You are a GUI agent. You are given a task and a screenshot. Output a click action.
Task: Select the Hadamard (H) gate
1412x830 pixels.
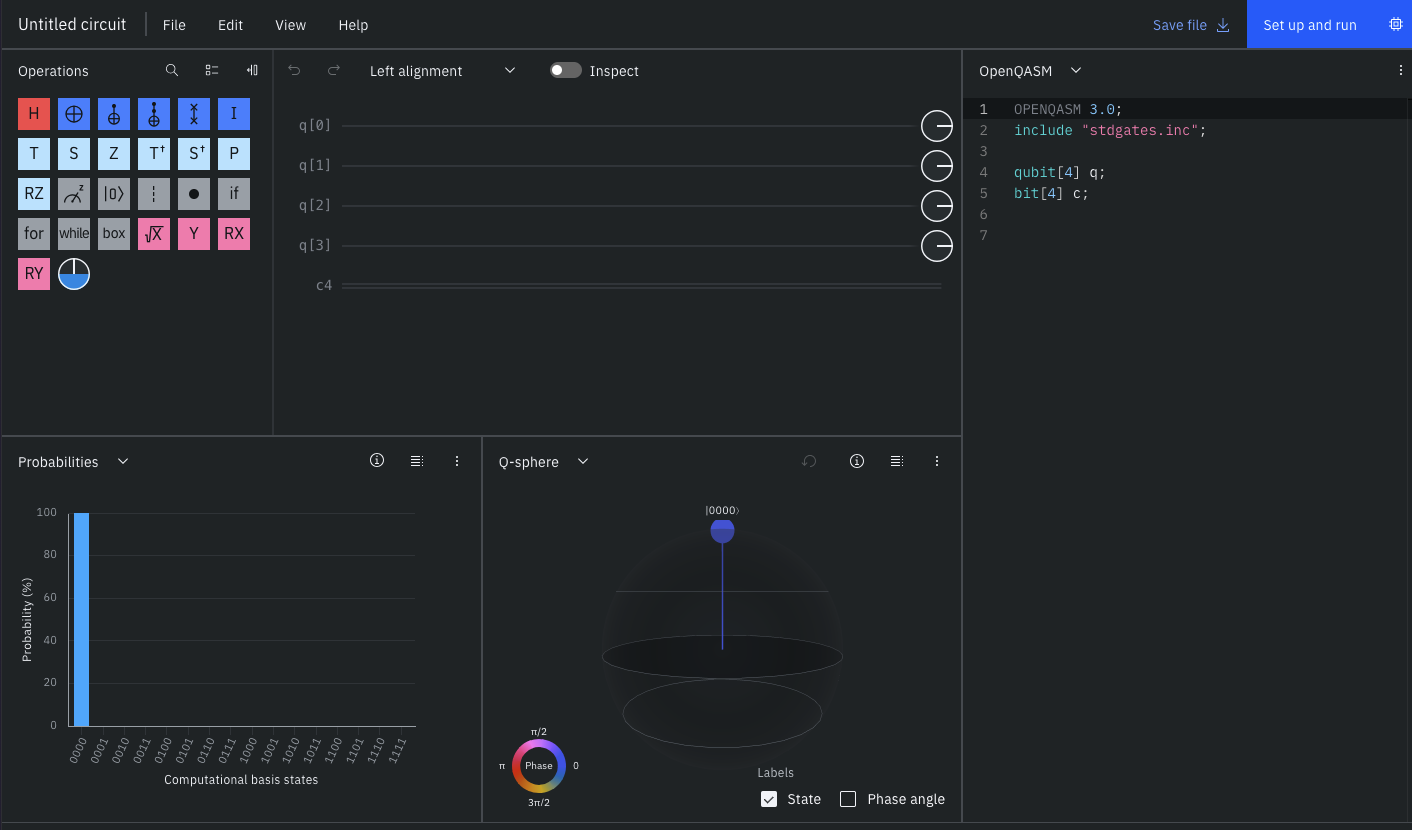point(34,114)
